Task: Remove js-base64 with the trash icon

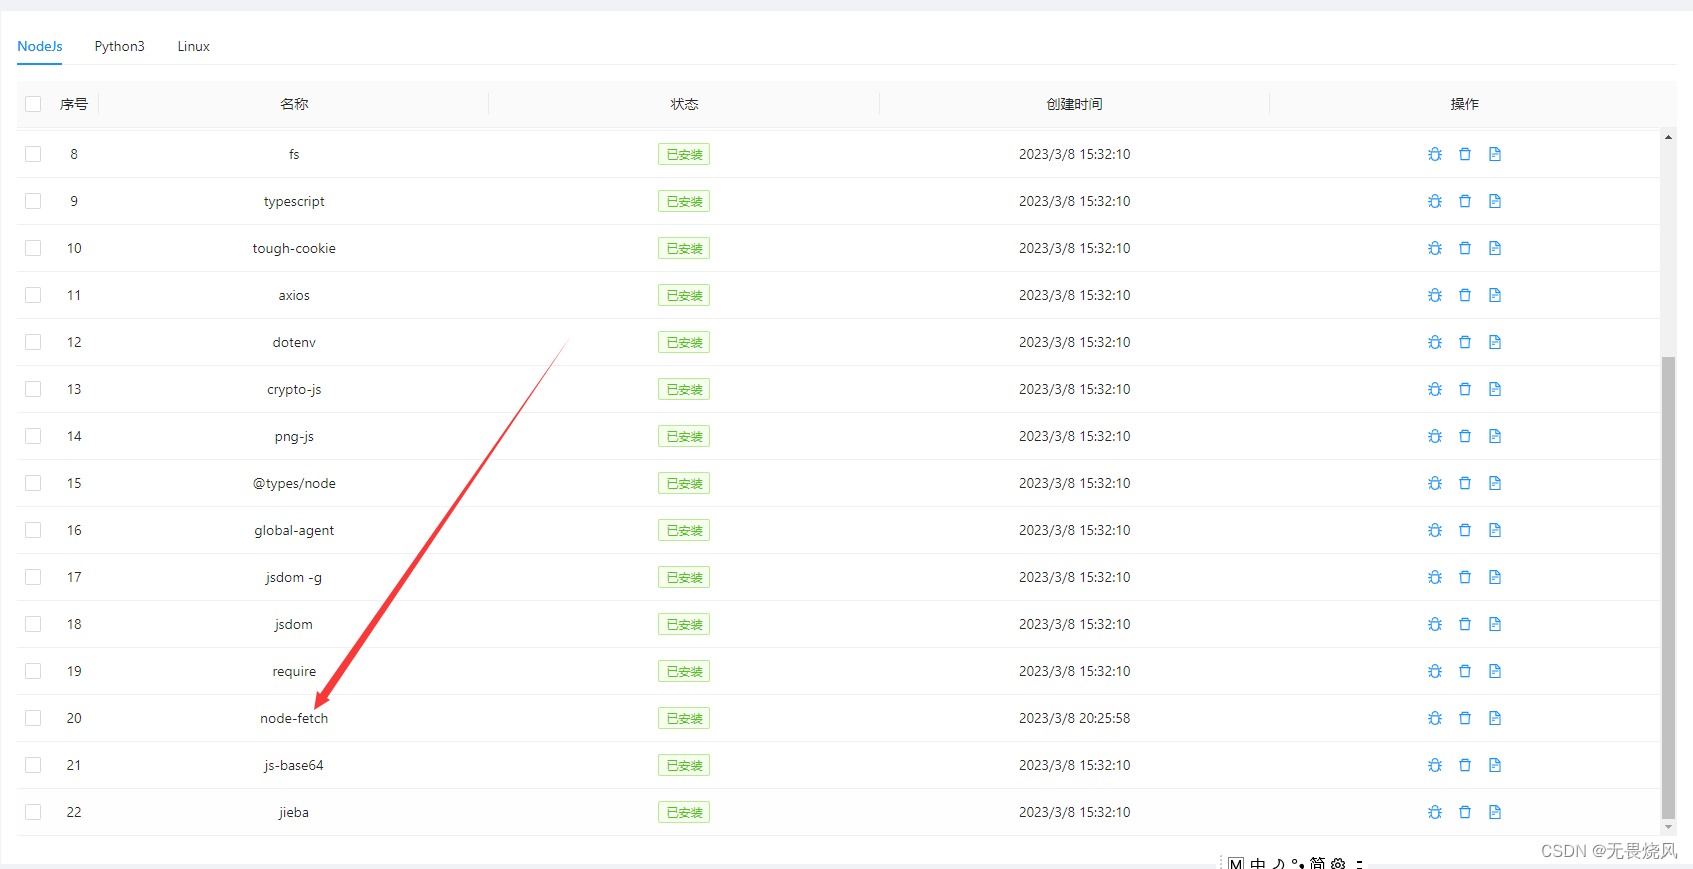Action: pyautogui.click(x=1465, y=765)
